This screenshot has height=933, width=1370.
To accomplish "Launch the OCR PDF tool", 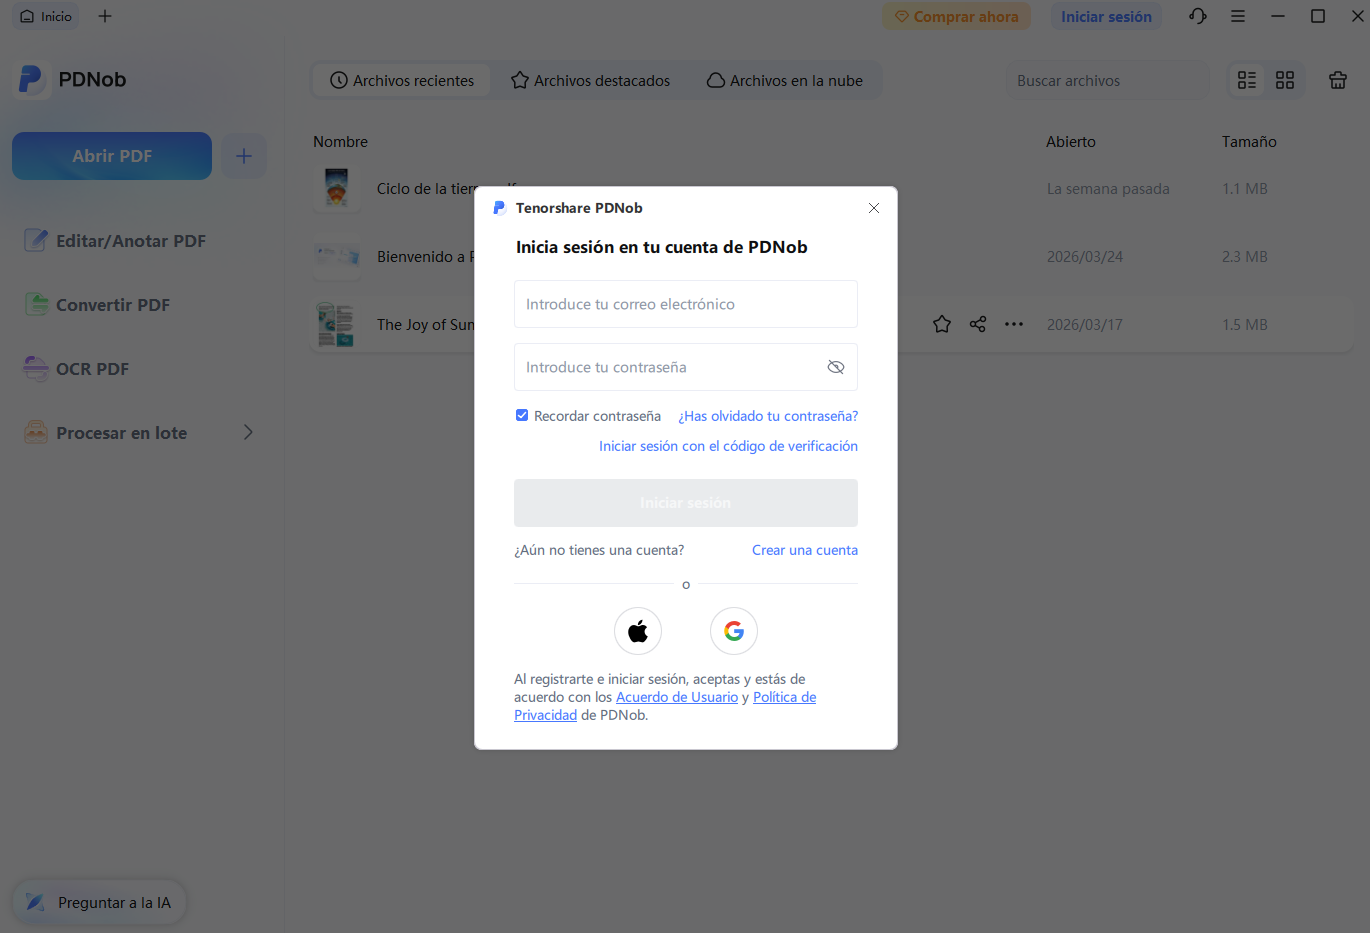I will (77, 369).
